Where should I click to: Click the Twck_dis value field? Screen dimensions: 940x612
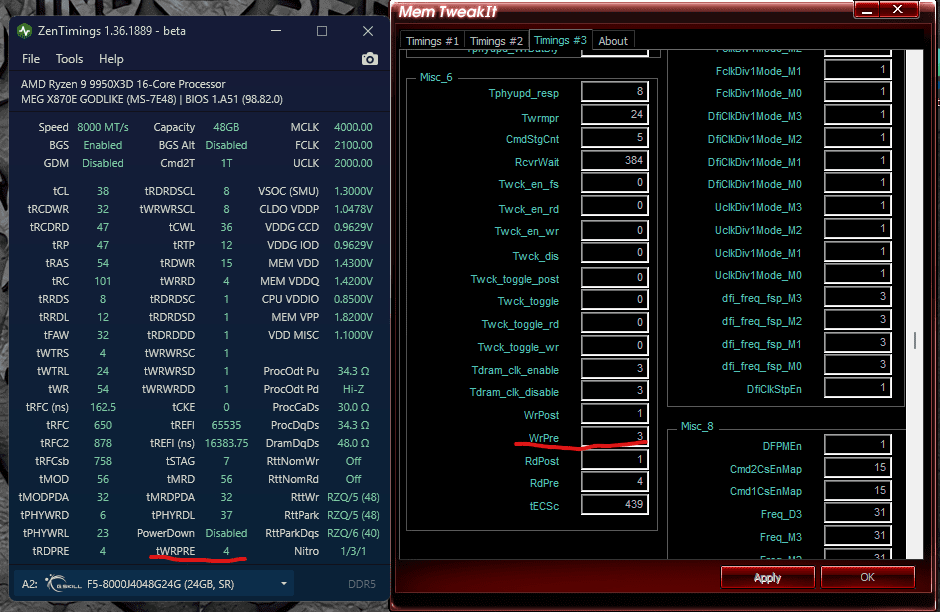tap(614, 253)
